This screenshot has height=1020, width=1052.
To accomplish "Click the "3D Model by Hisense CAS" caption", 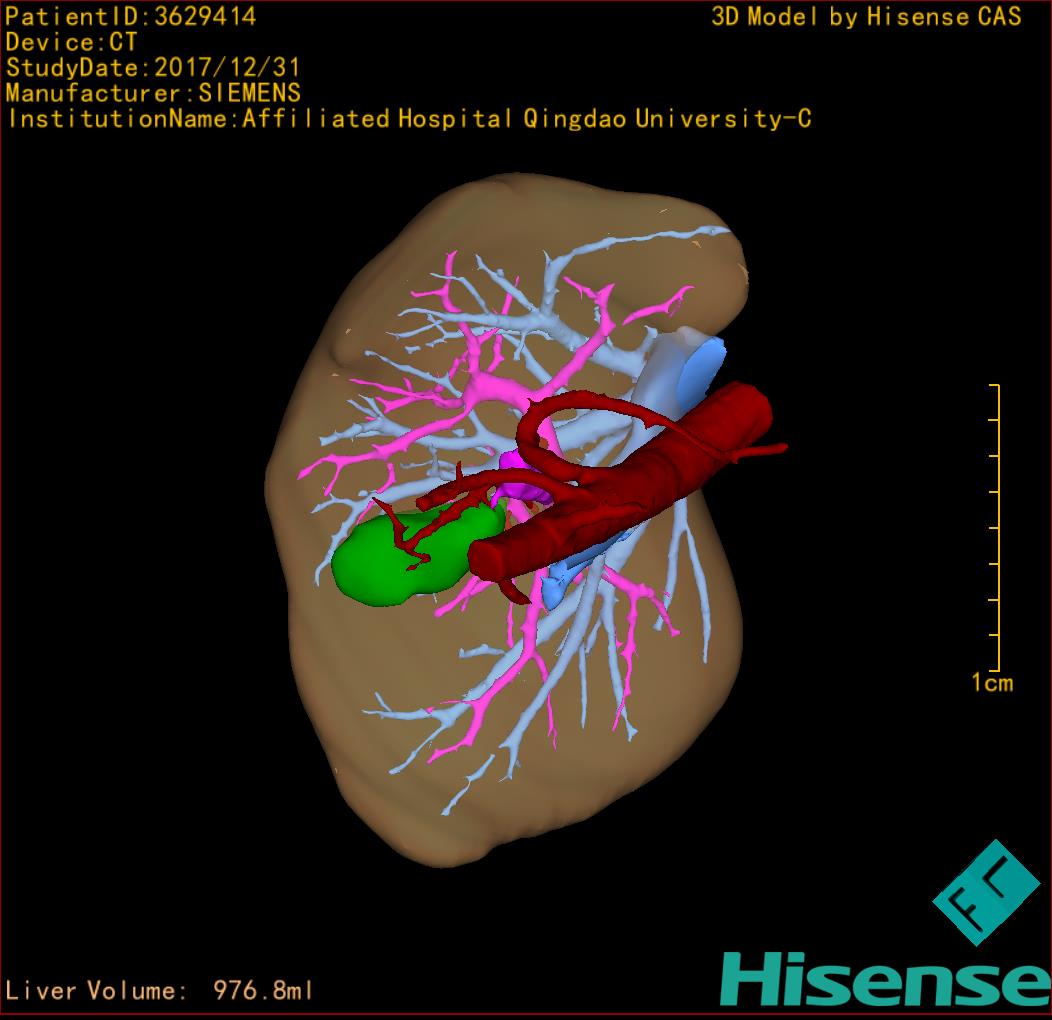I will point(866,16).
